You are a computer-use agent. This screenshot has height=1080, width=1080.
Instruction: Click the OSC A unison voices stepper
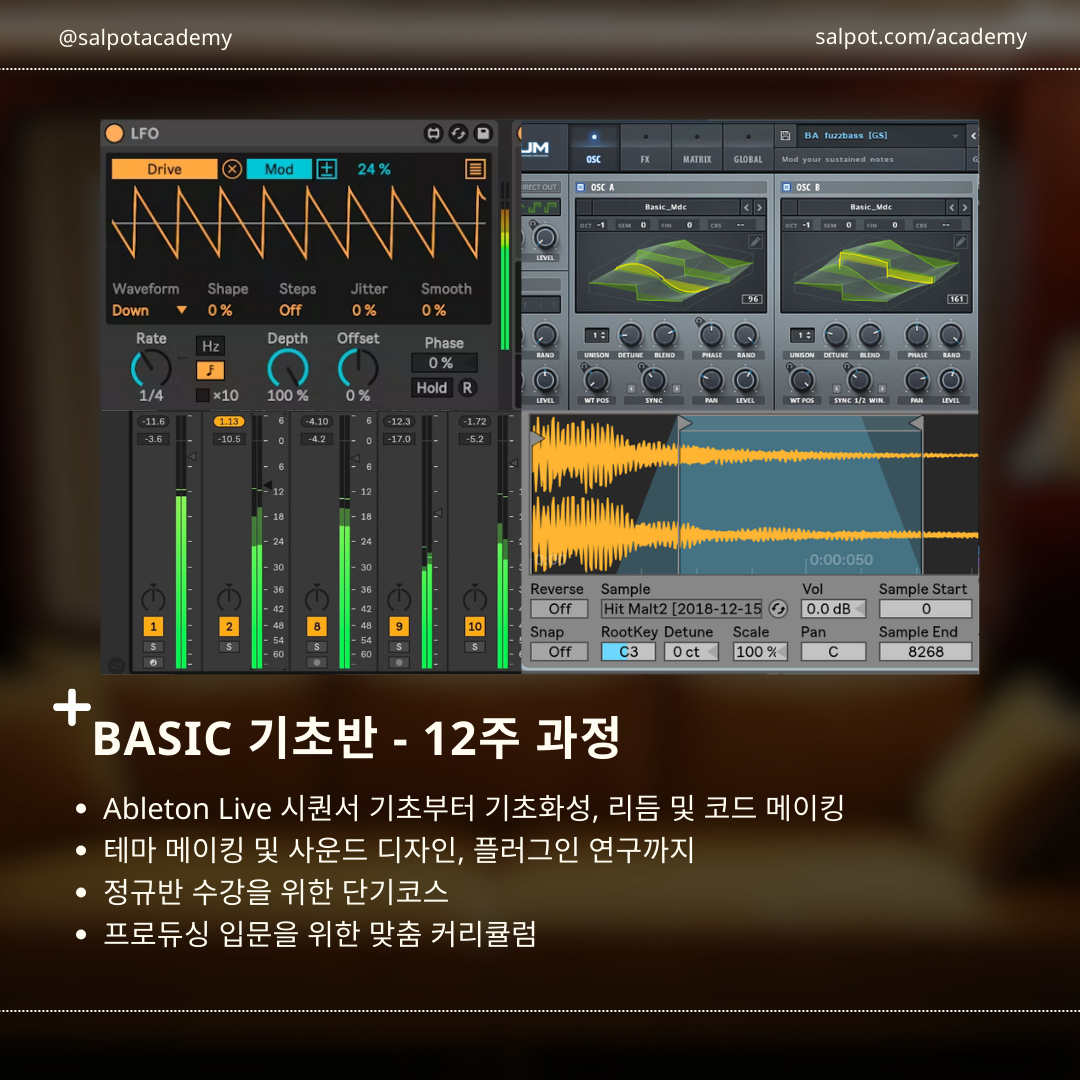pos(596,335)
